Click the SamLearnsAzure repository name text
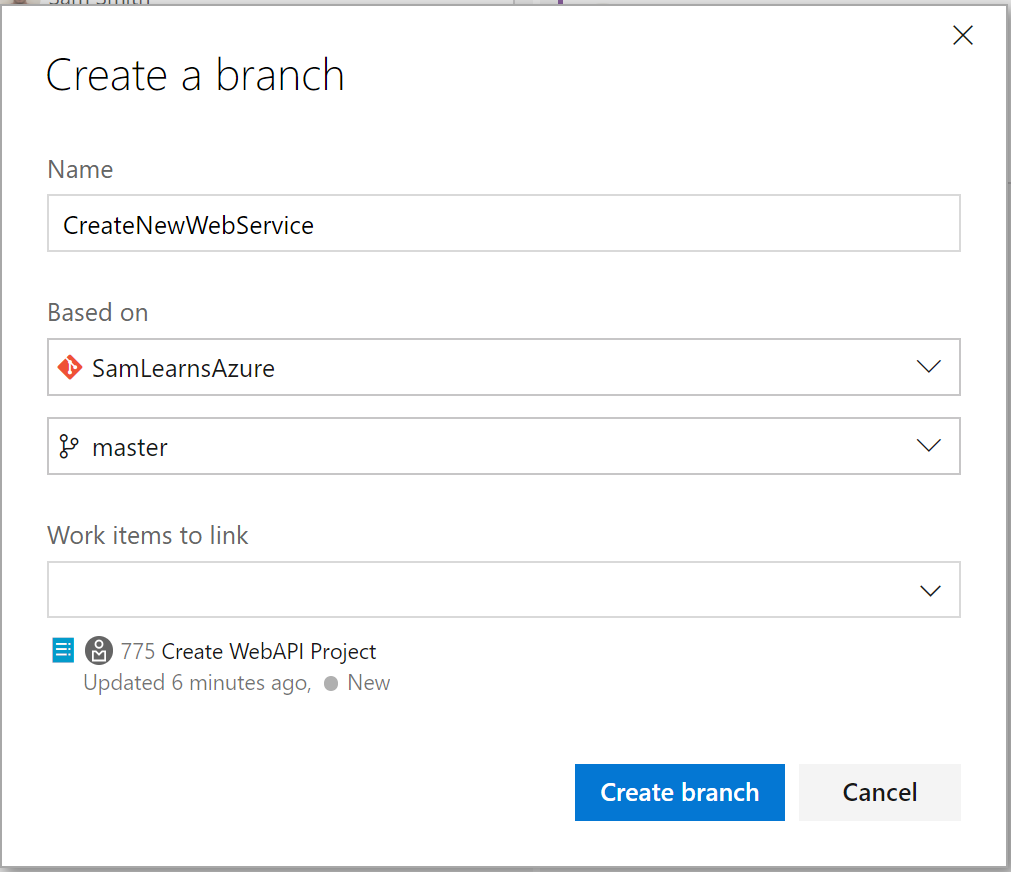This screenshot has height=887, width=1022. (x=183, y=368)
